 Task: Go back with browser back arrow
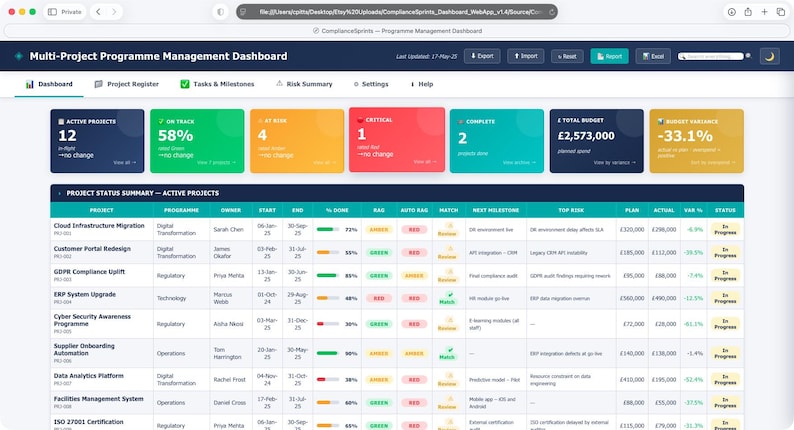click(98, 12)
